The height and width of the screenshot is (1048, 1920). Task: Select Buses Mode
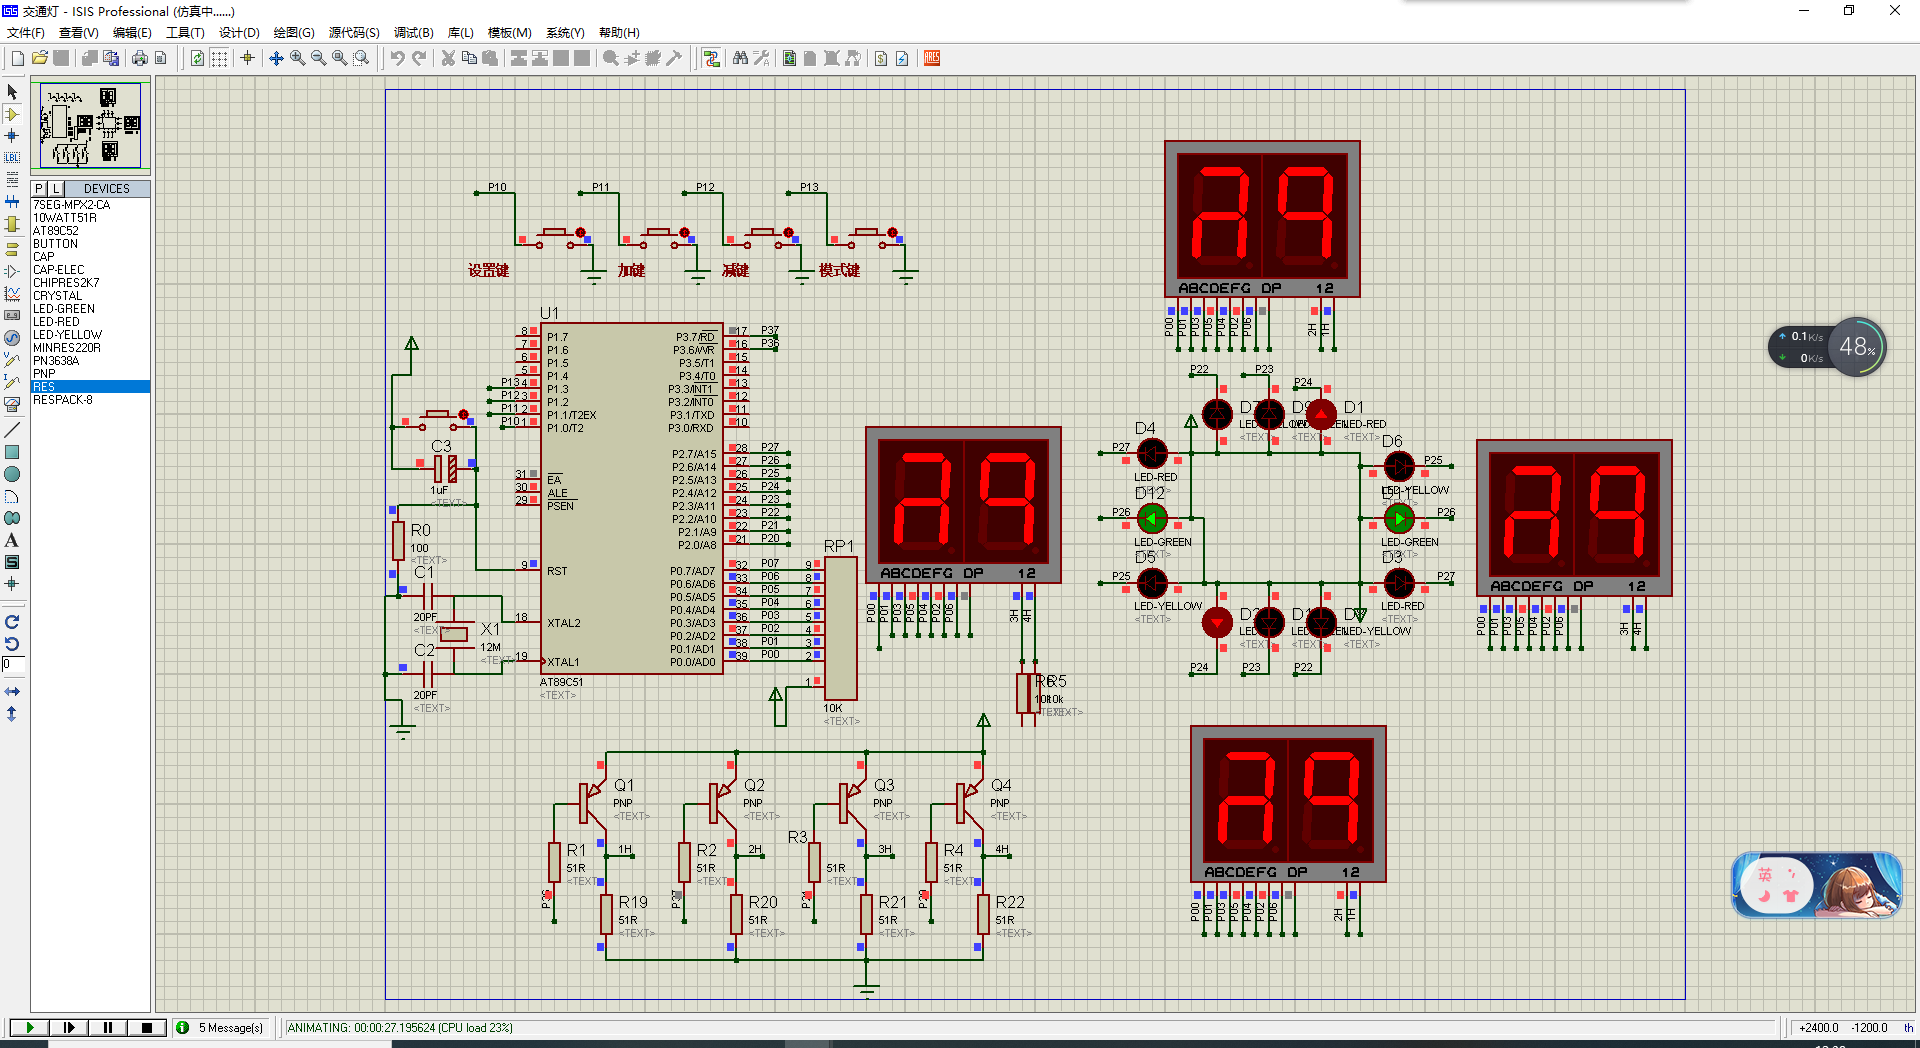(x=12, y=202)
